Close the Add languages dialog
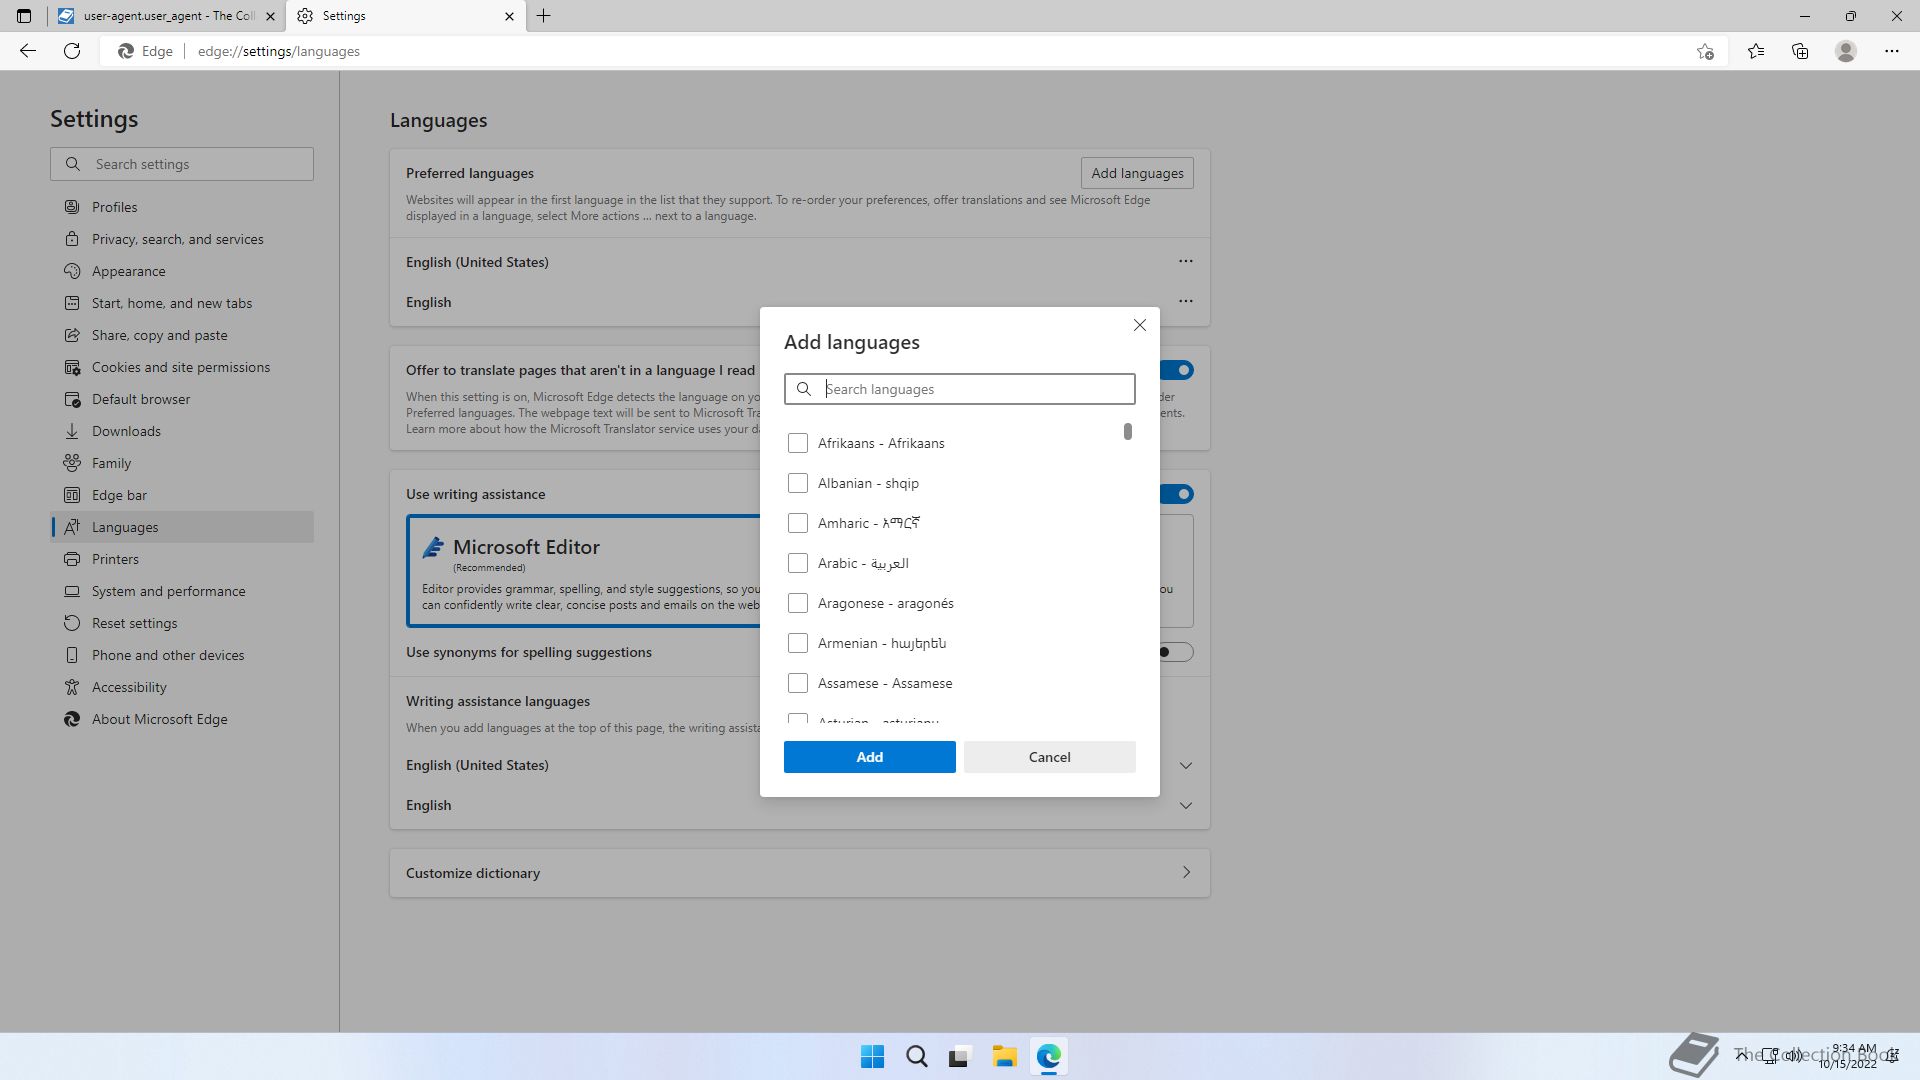The height and width of the screenshot is (1080, 1920). pyautogui.click(x=1139, y=325)
